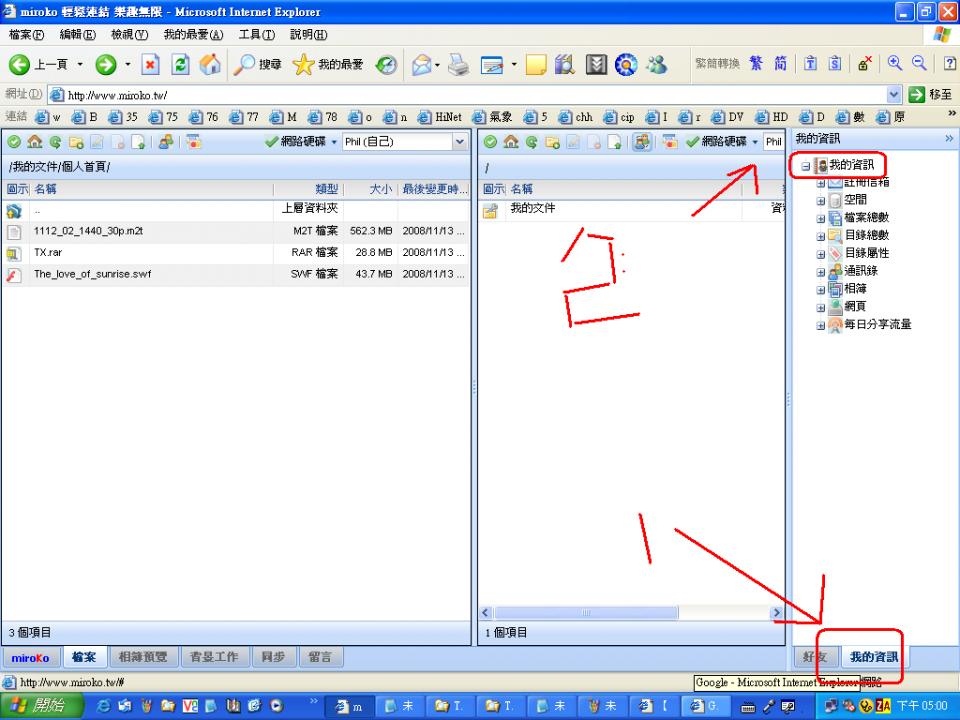Expand 每日分享流量 tree node
The height and width of the screenshot is (720, 960).
tap(820, 325)
